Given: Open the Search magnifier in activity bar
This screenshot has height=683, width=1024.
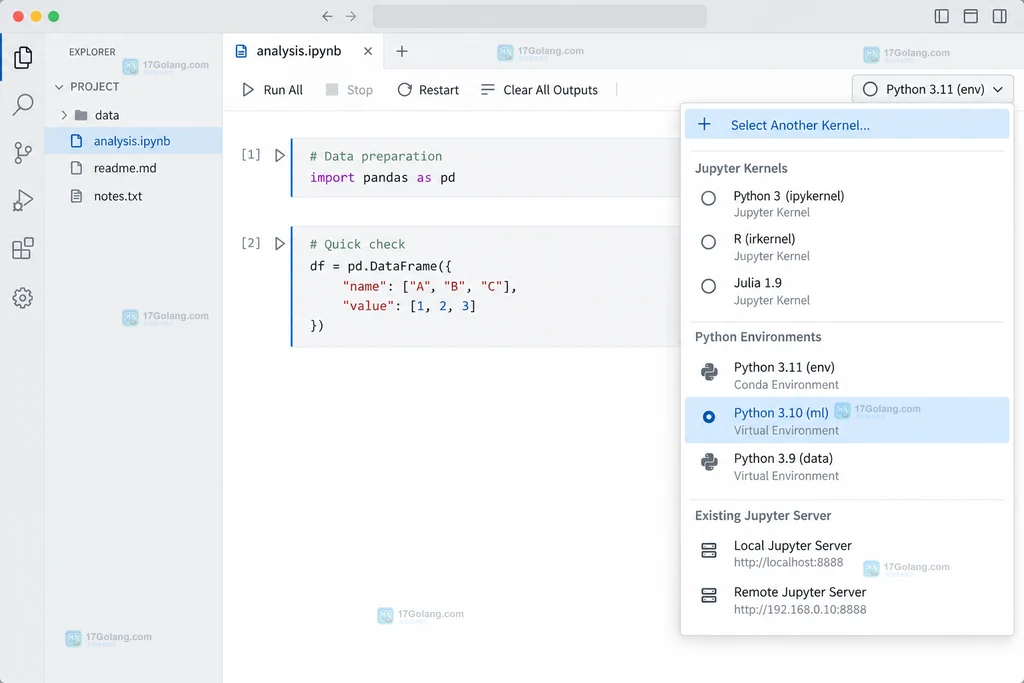Looking at the screenshot, I should pyautogui.click(x=23, y=104).
